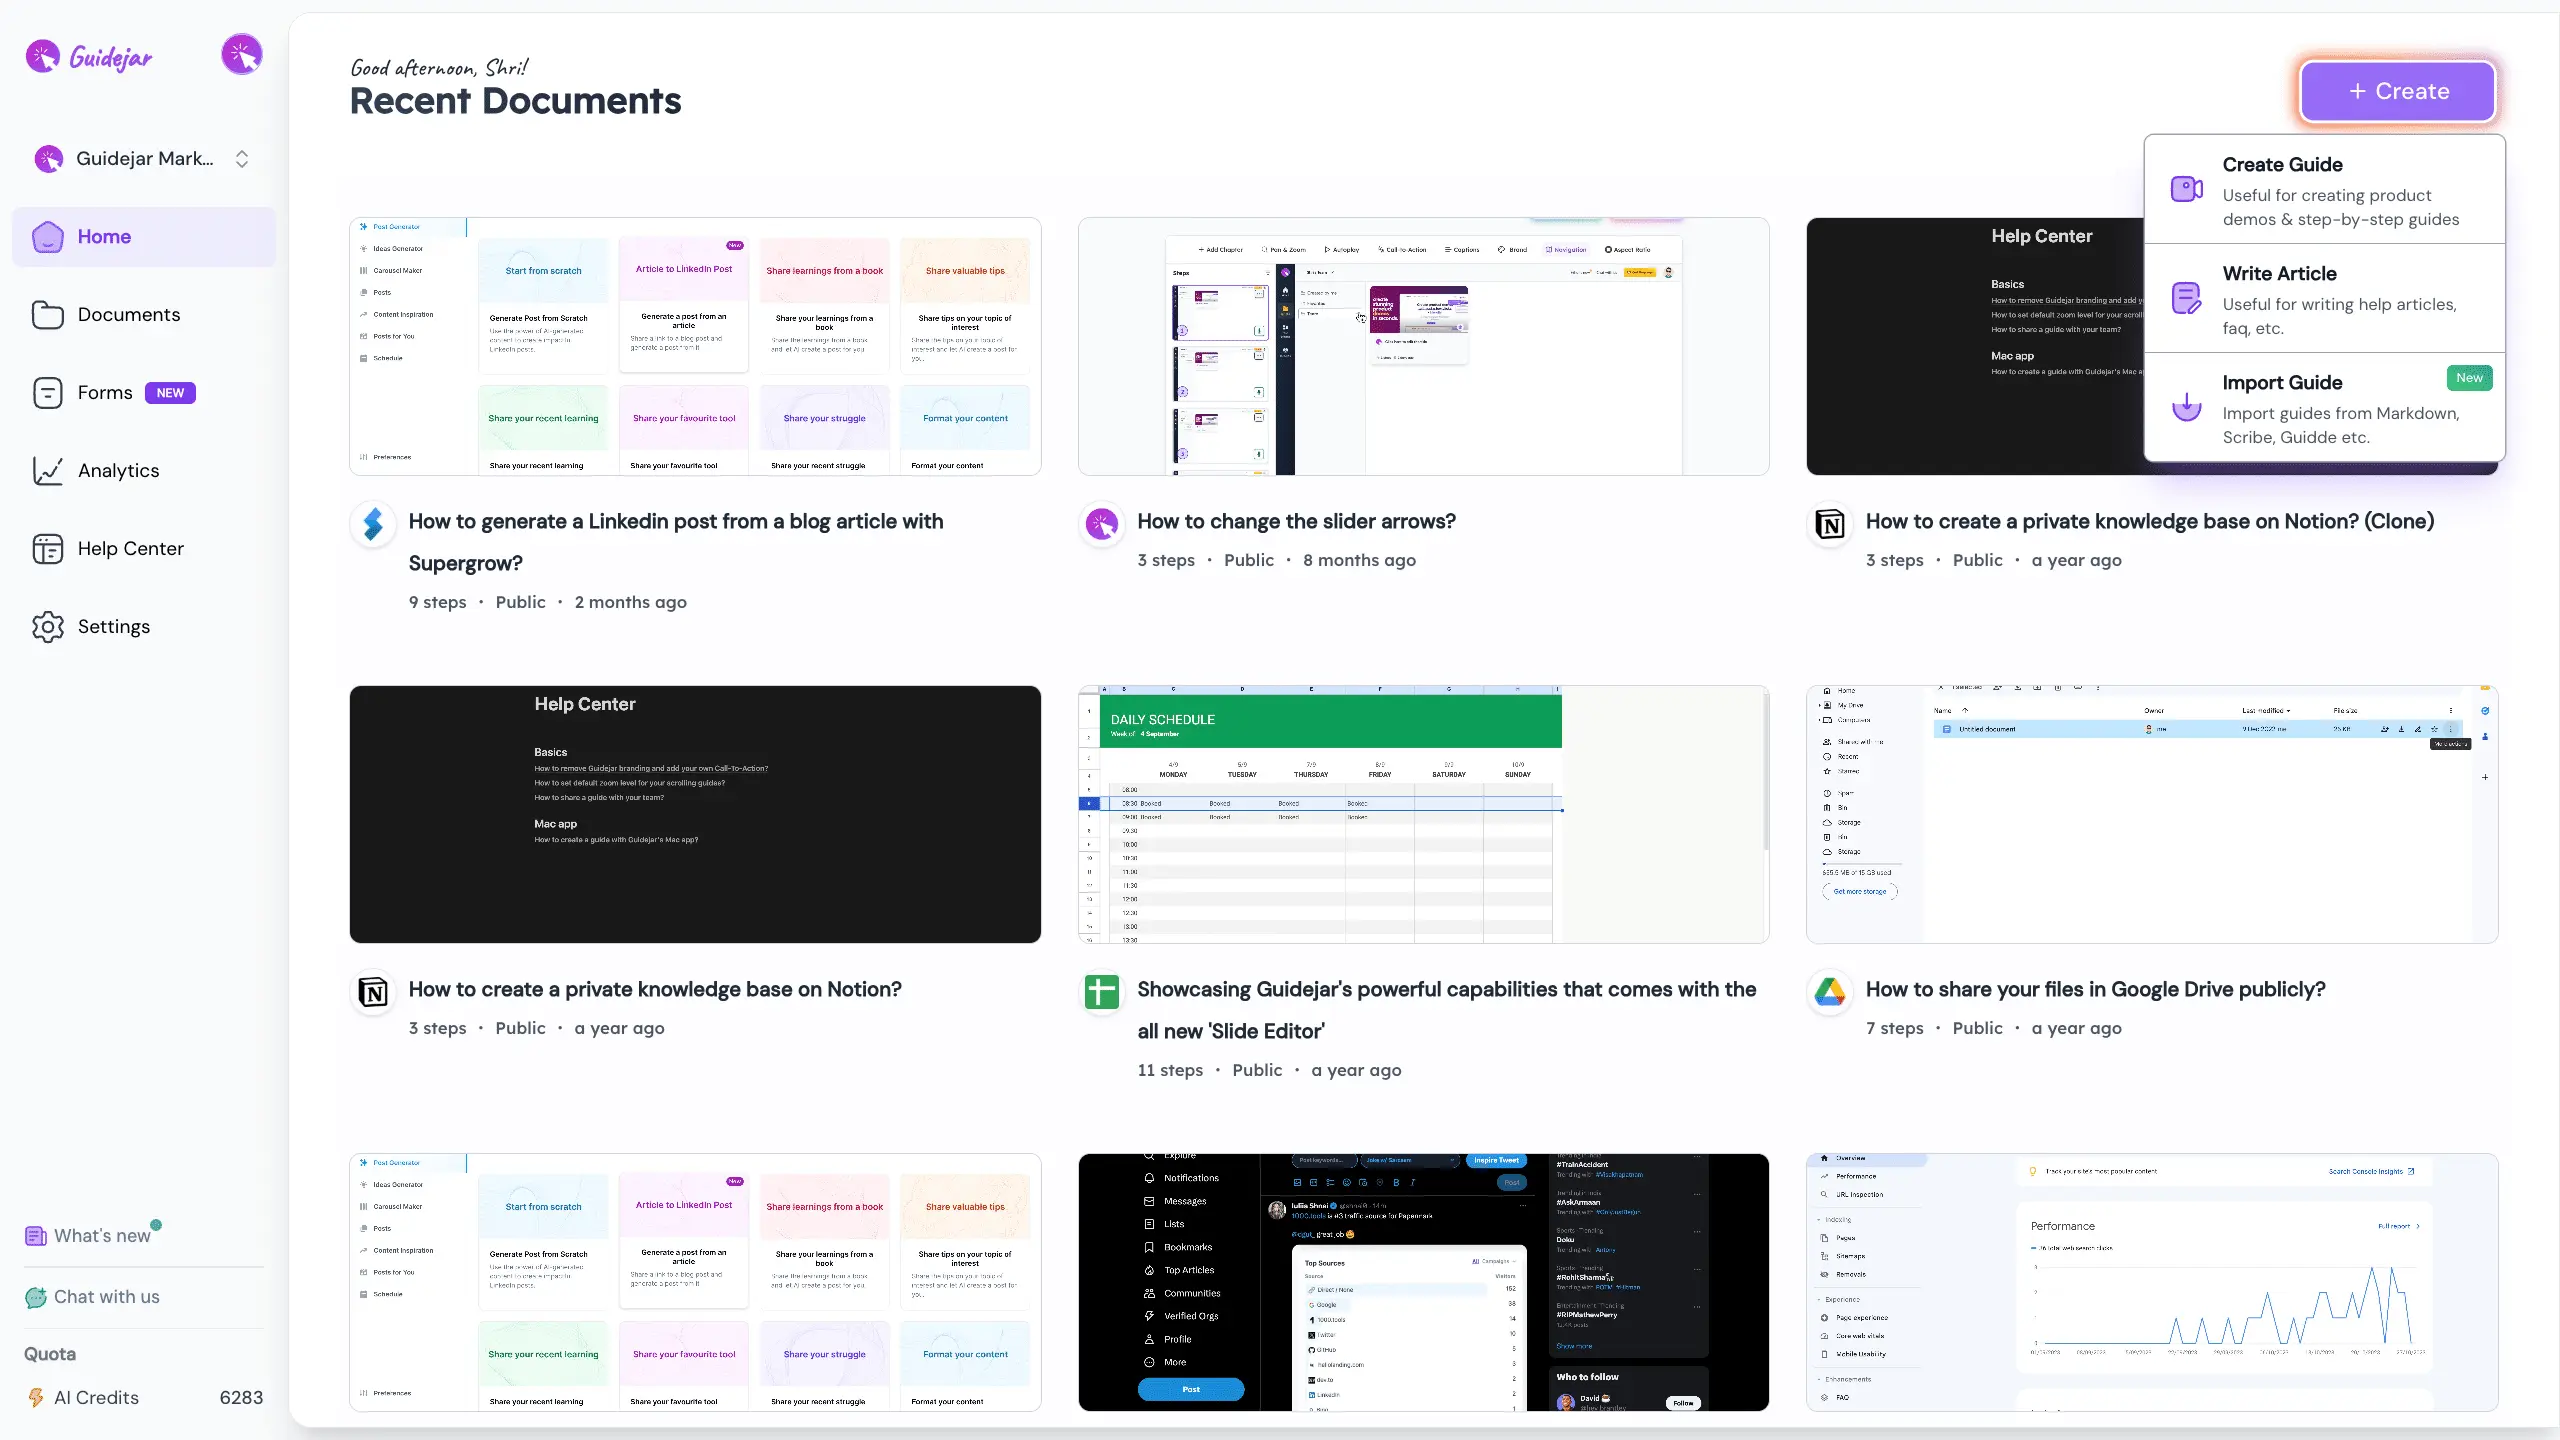2560x1440 pixels.
Task: Click the Help Center icon
Action: point(47,549)
